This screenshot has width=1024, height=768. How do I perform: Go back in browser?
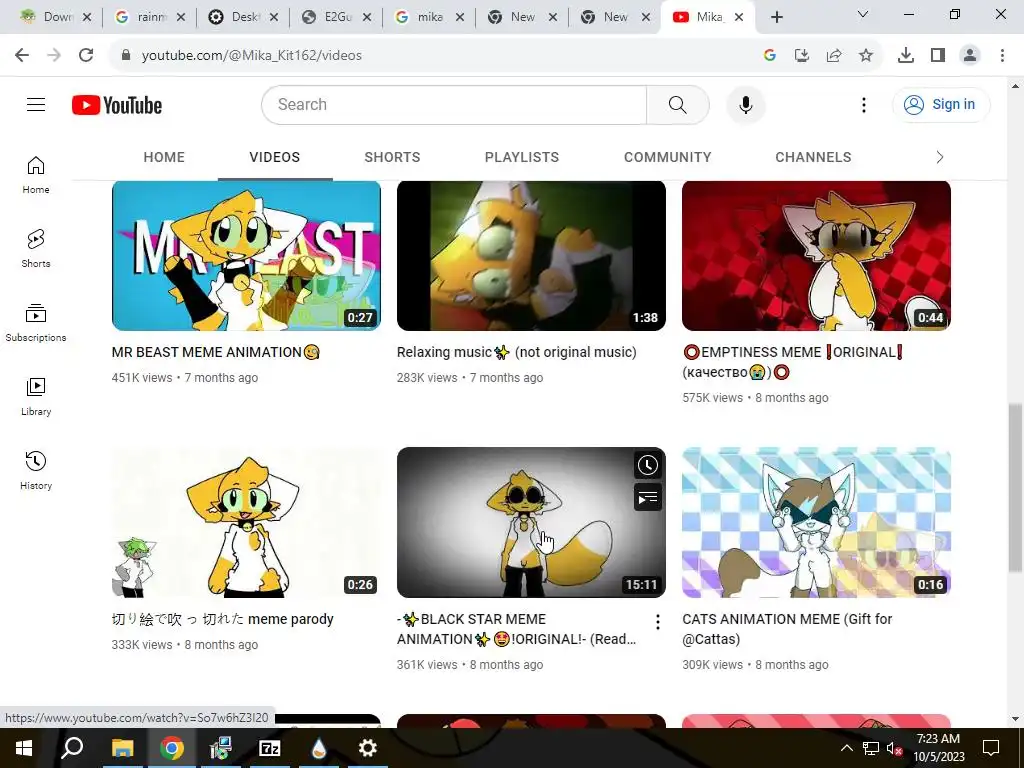coord(22,55)
